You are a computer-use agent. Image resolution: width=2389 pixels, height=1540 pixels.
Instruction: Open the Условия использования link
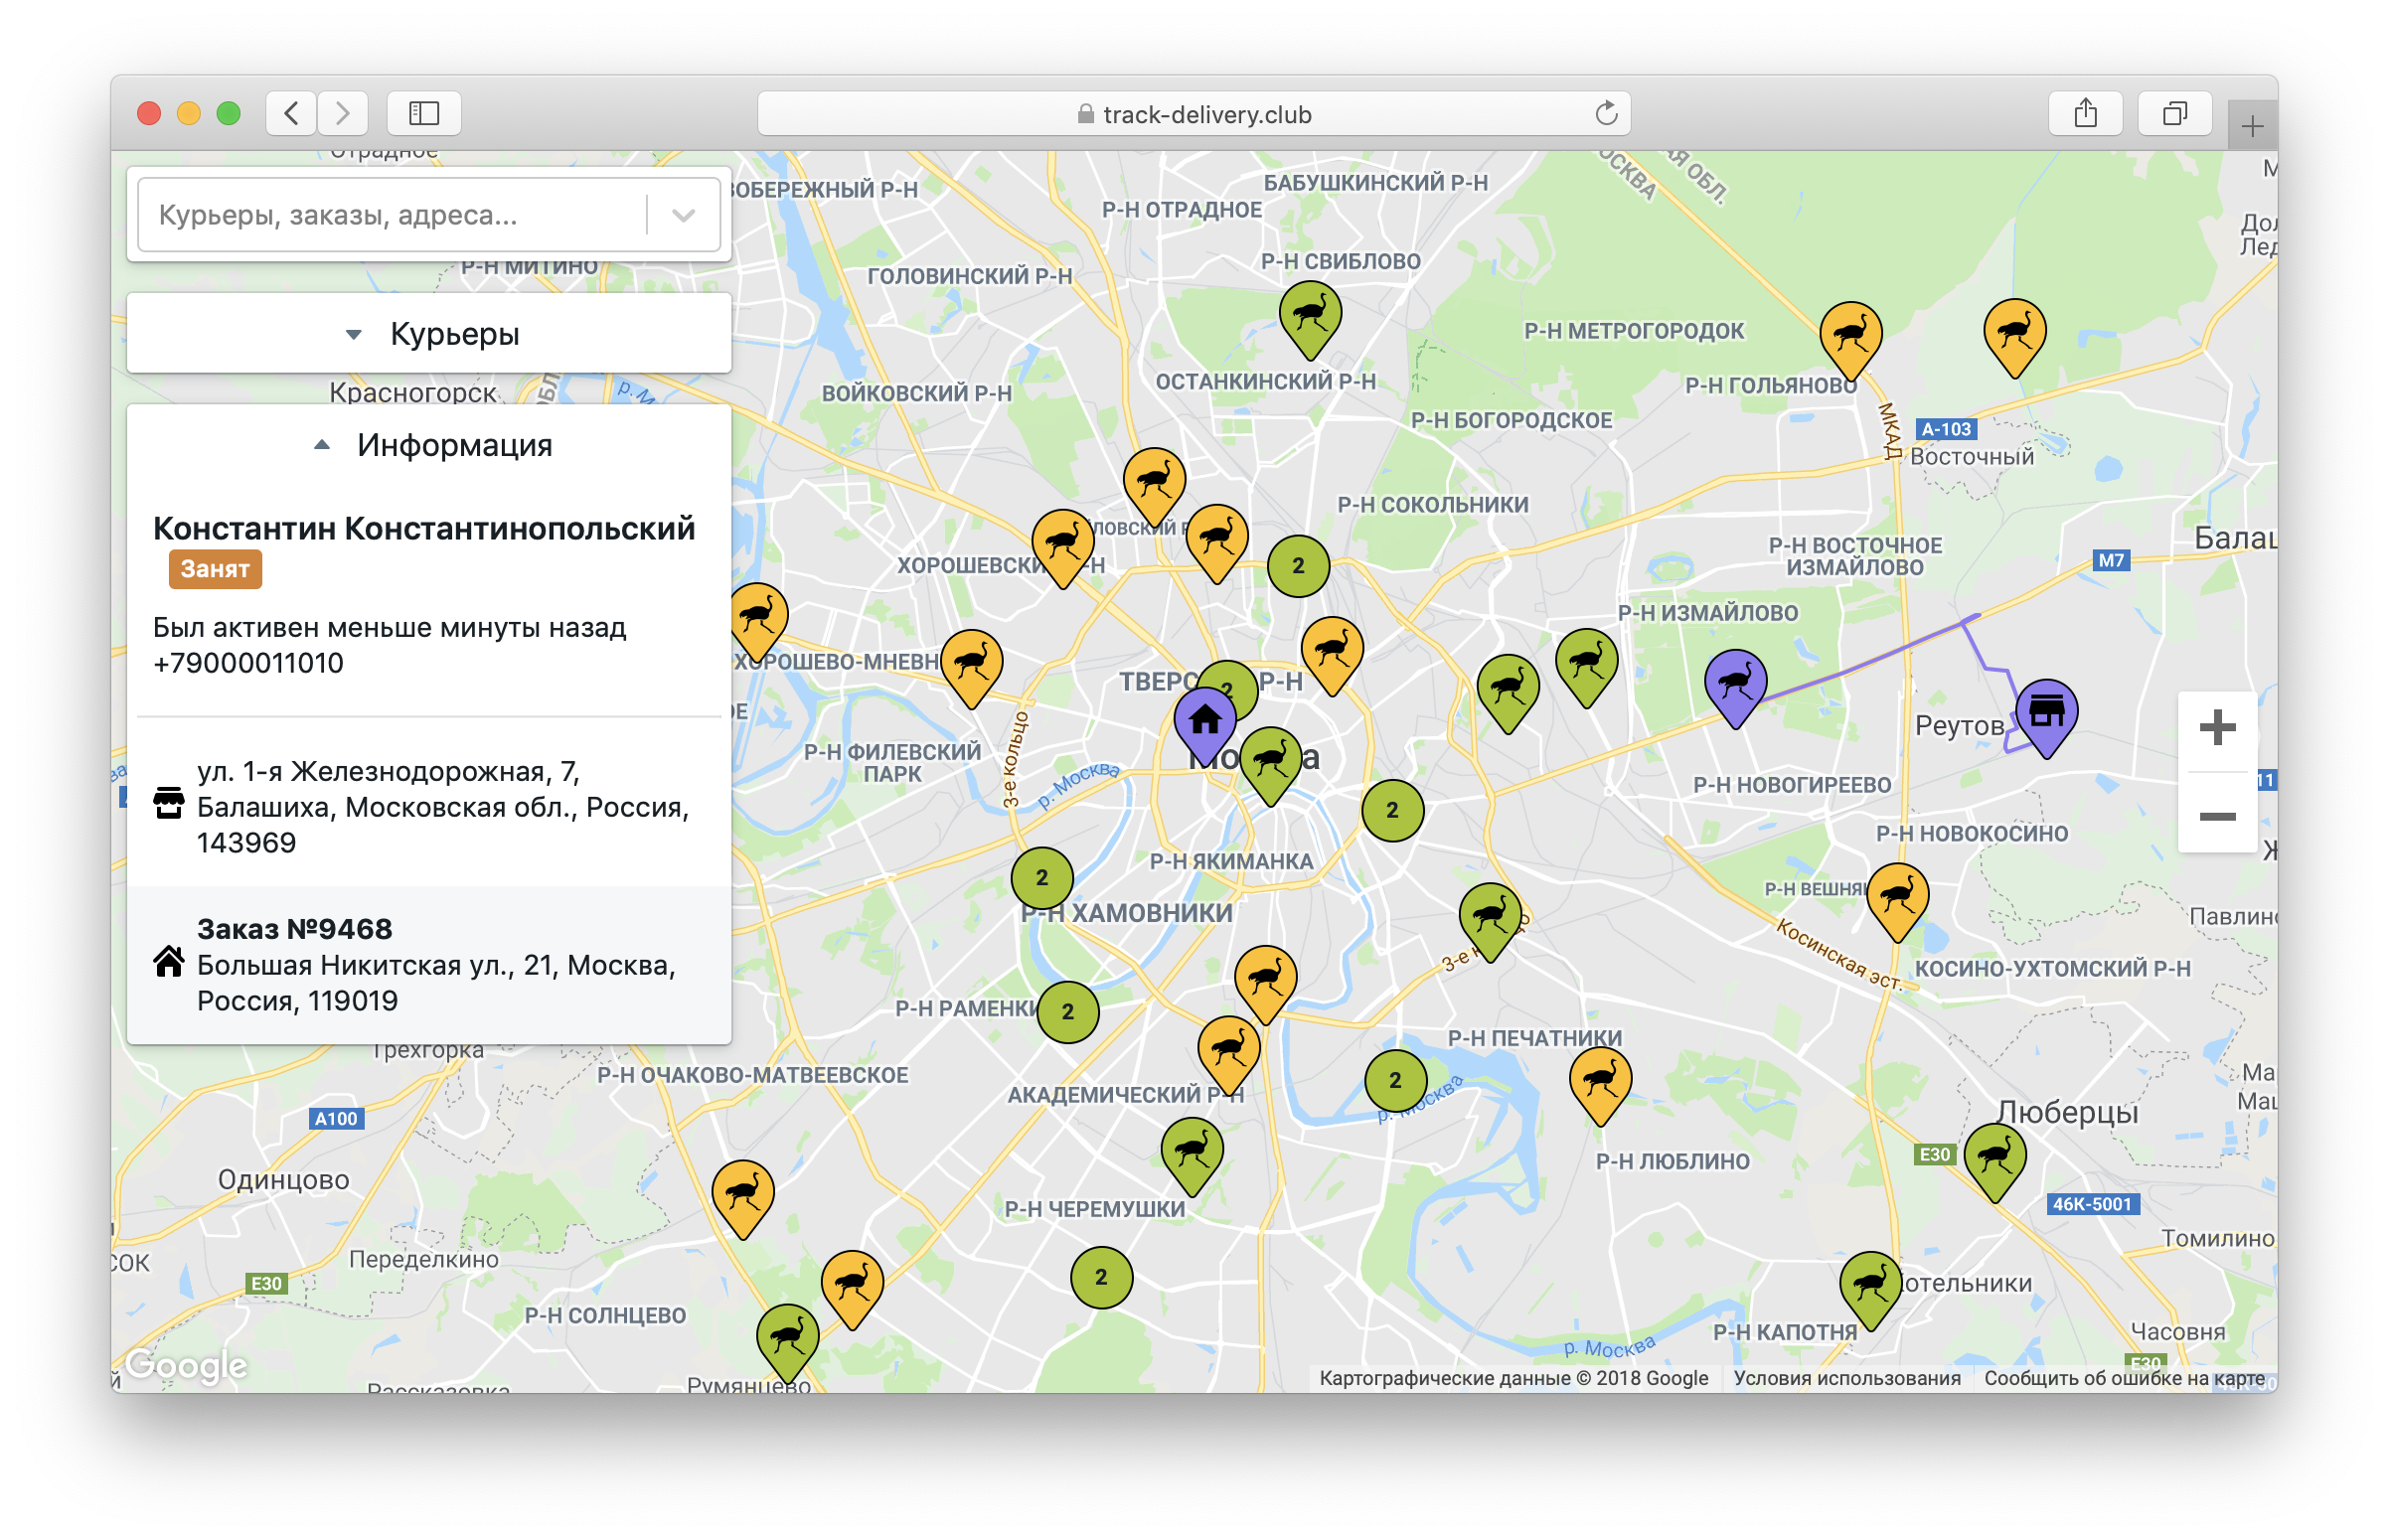pyautogui.click(x=1846, y=1378)
